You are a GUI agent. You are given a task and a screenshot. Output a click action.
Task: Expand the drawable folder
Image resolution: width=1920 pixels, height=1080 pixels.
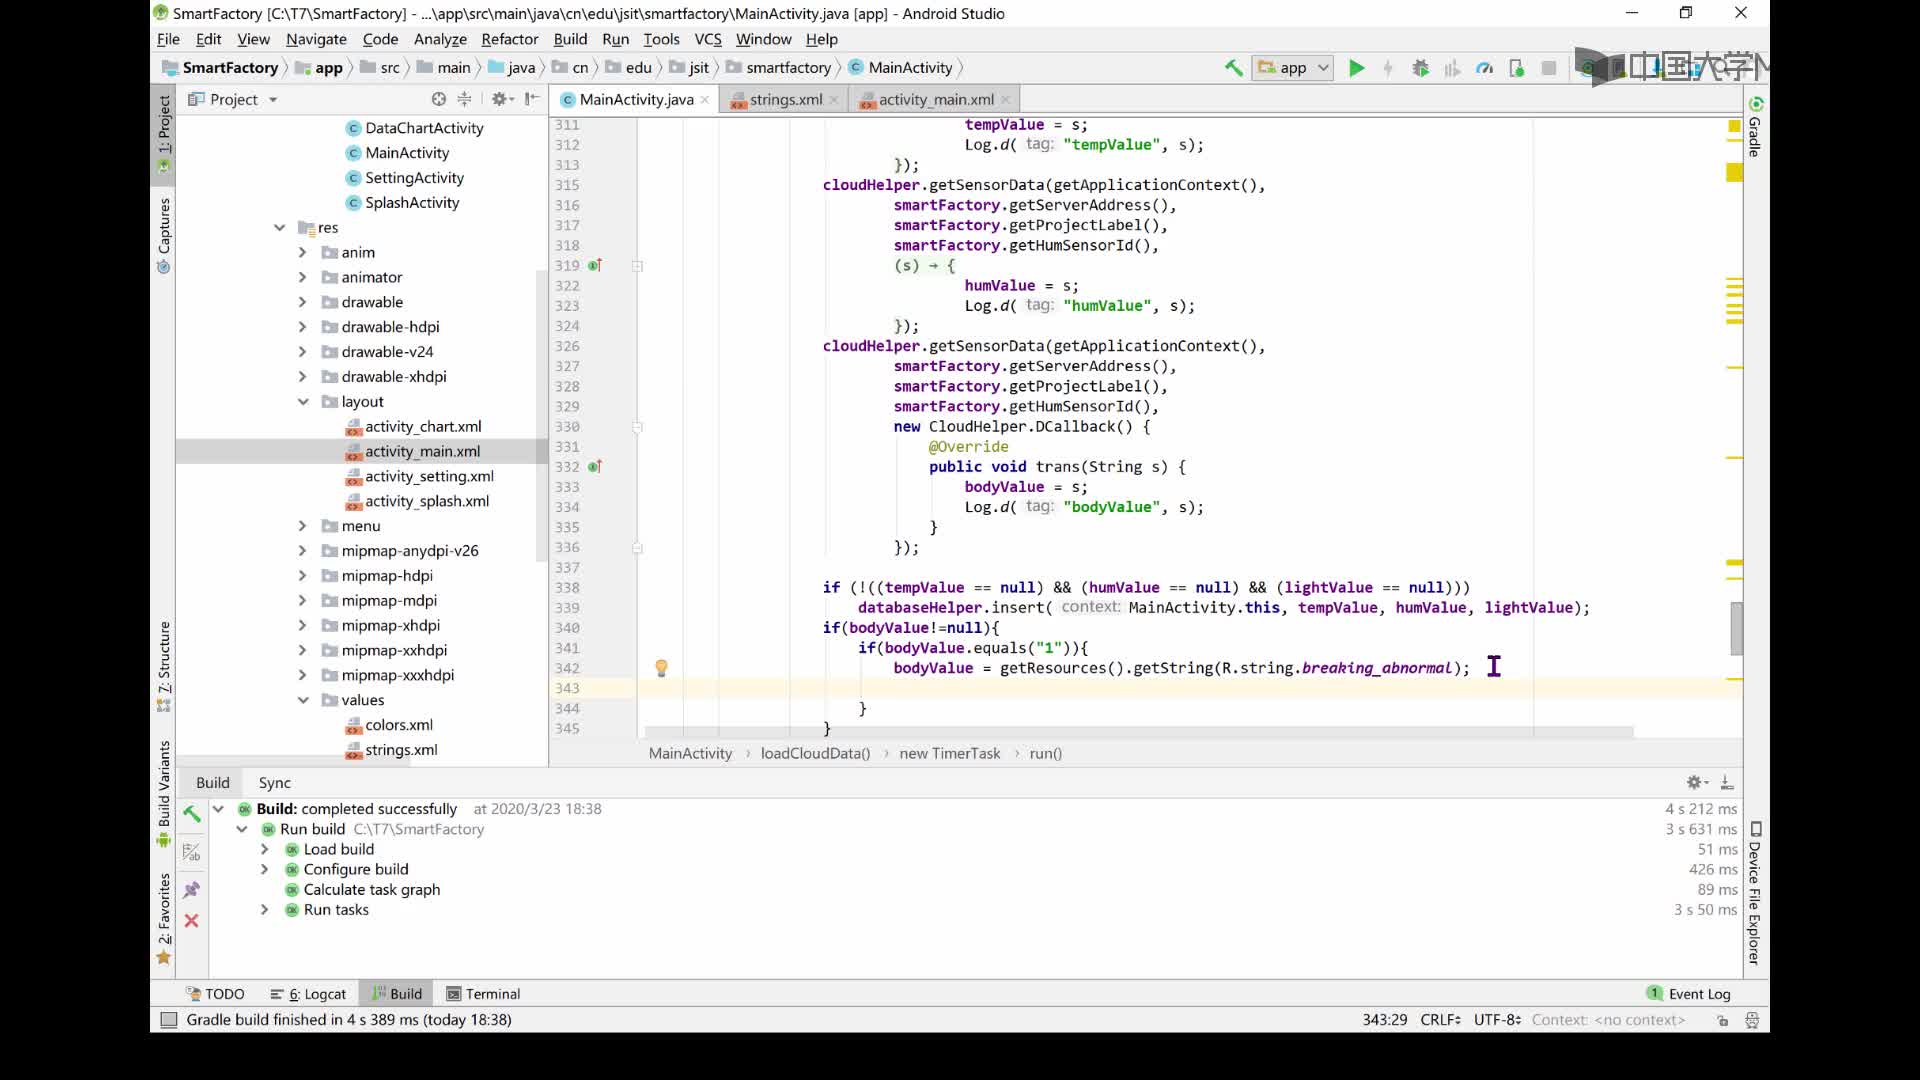tap(303, 302)
